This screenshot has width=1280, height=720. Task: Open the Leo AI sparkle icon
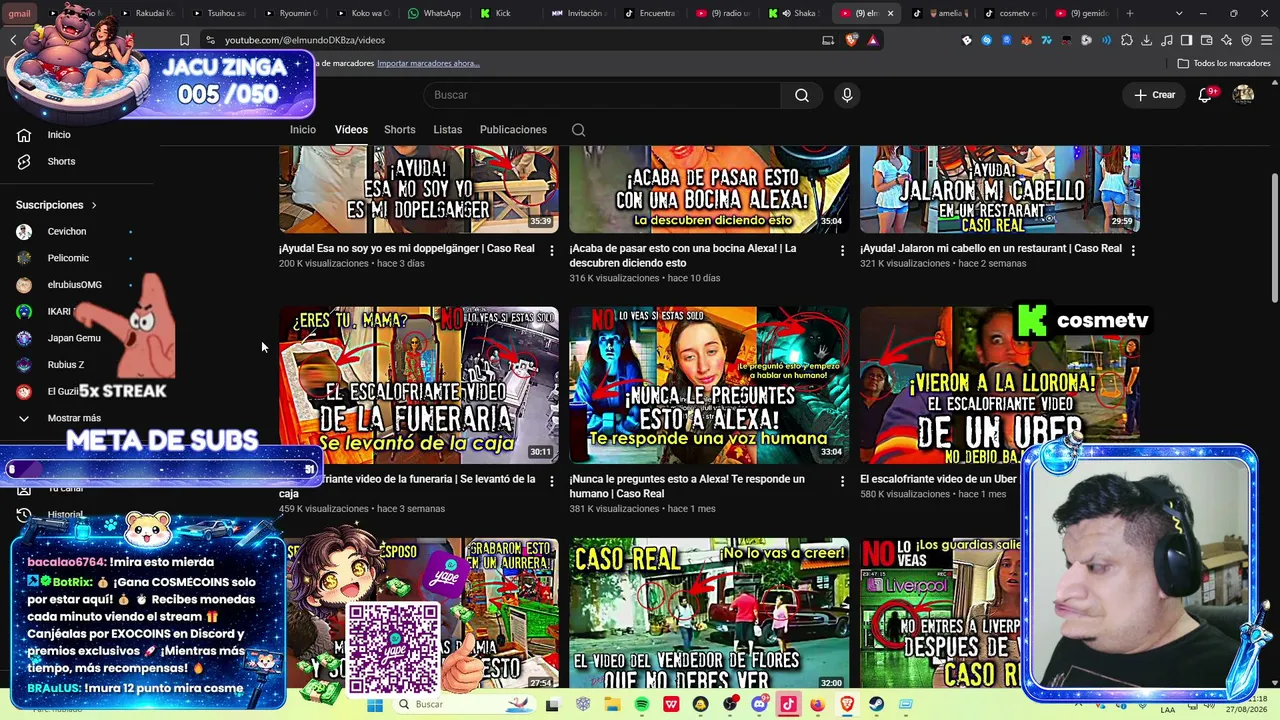(1226, 40)
